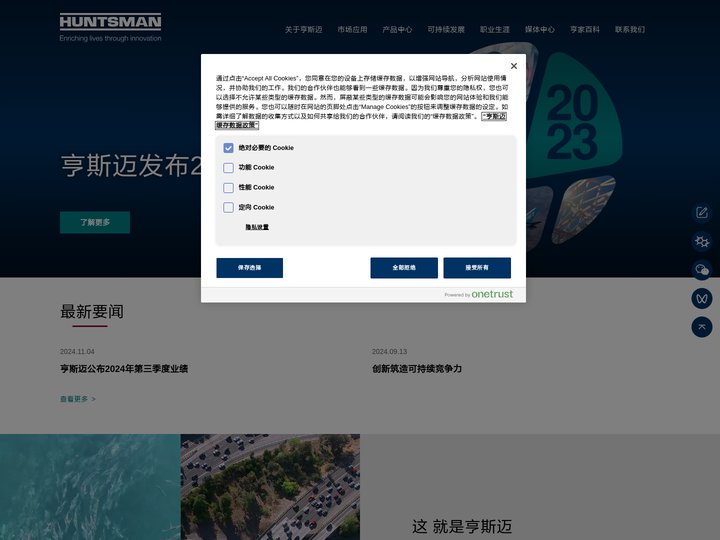
Task: Enable the 性能 Cookie checkbox
Action: (228, 187)
